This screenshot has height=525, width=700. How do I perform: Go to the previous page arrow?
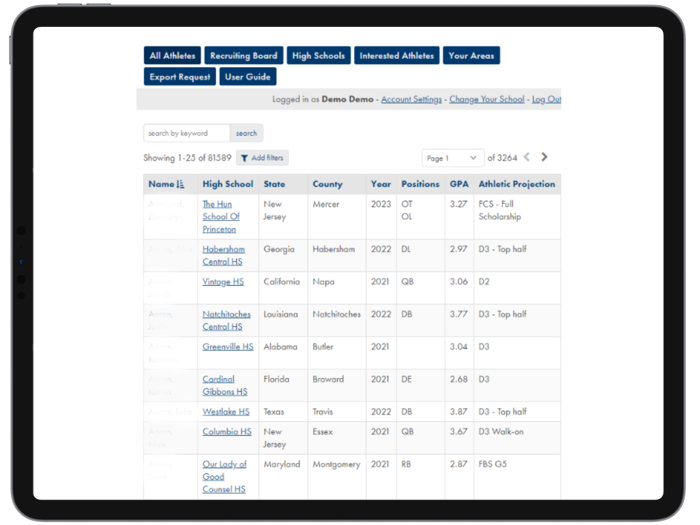pos(527,157)
